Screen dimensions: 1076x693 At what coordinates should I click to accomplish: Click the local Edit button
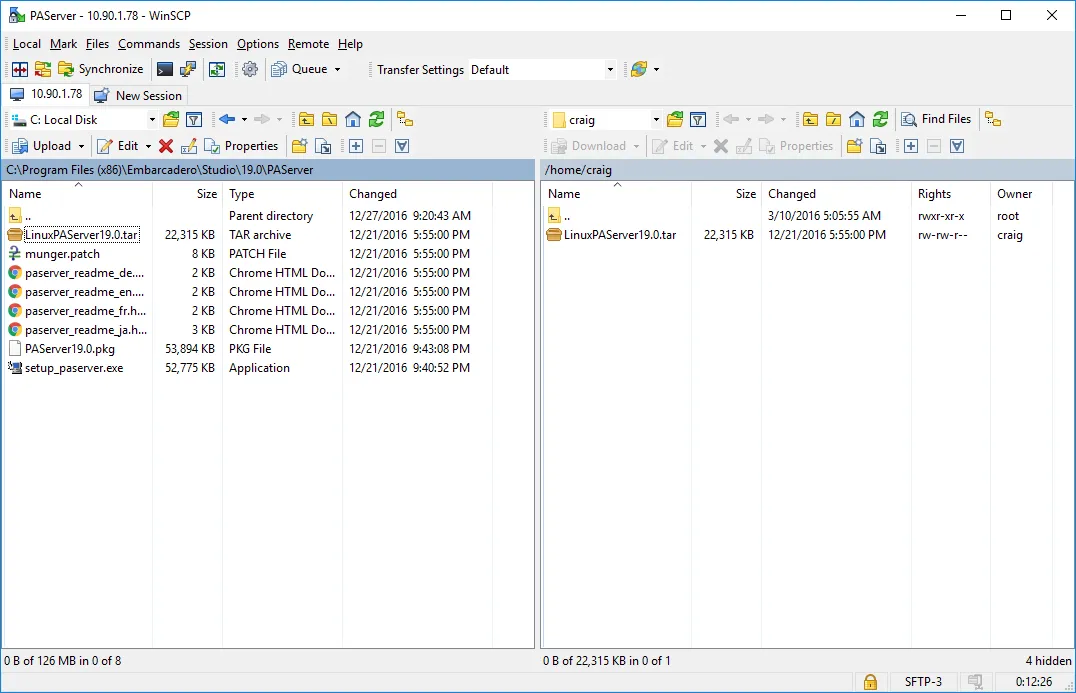click(118, 146)
